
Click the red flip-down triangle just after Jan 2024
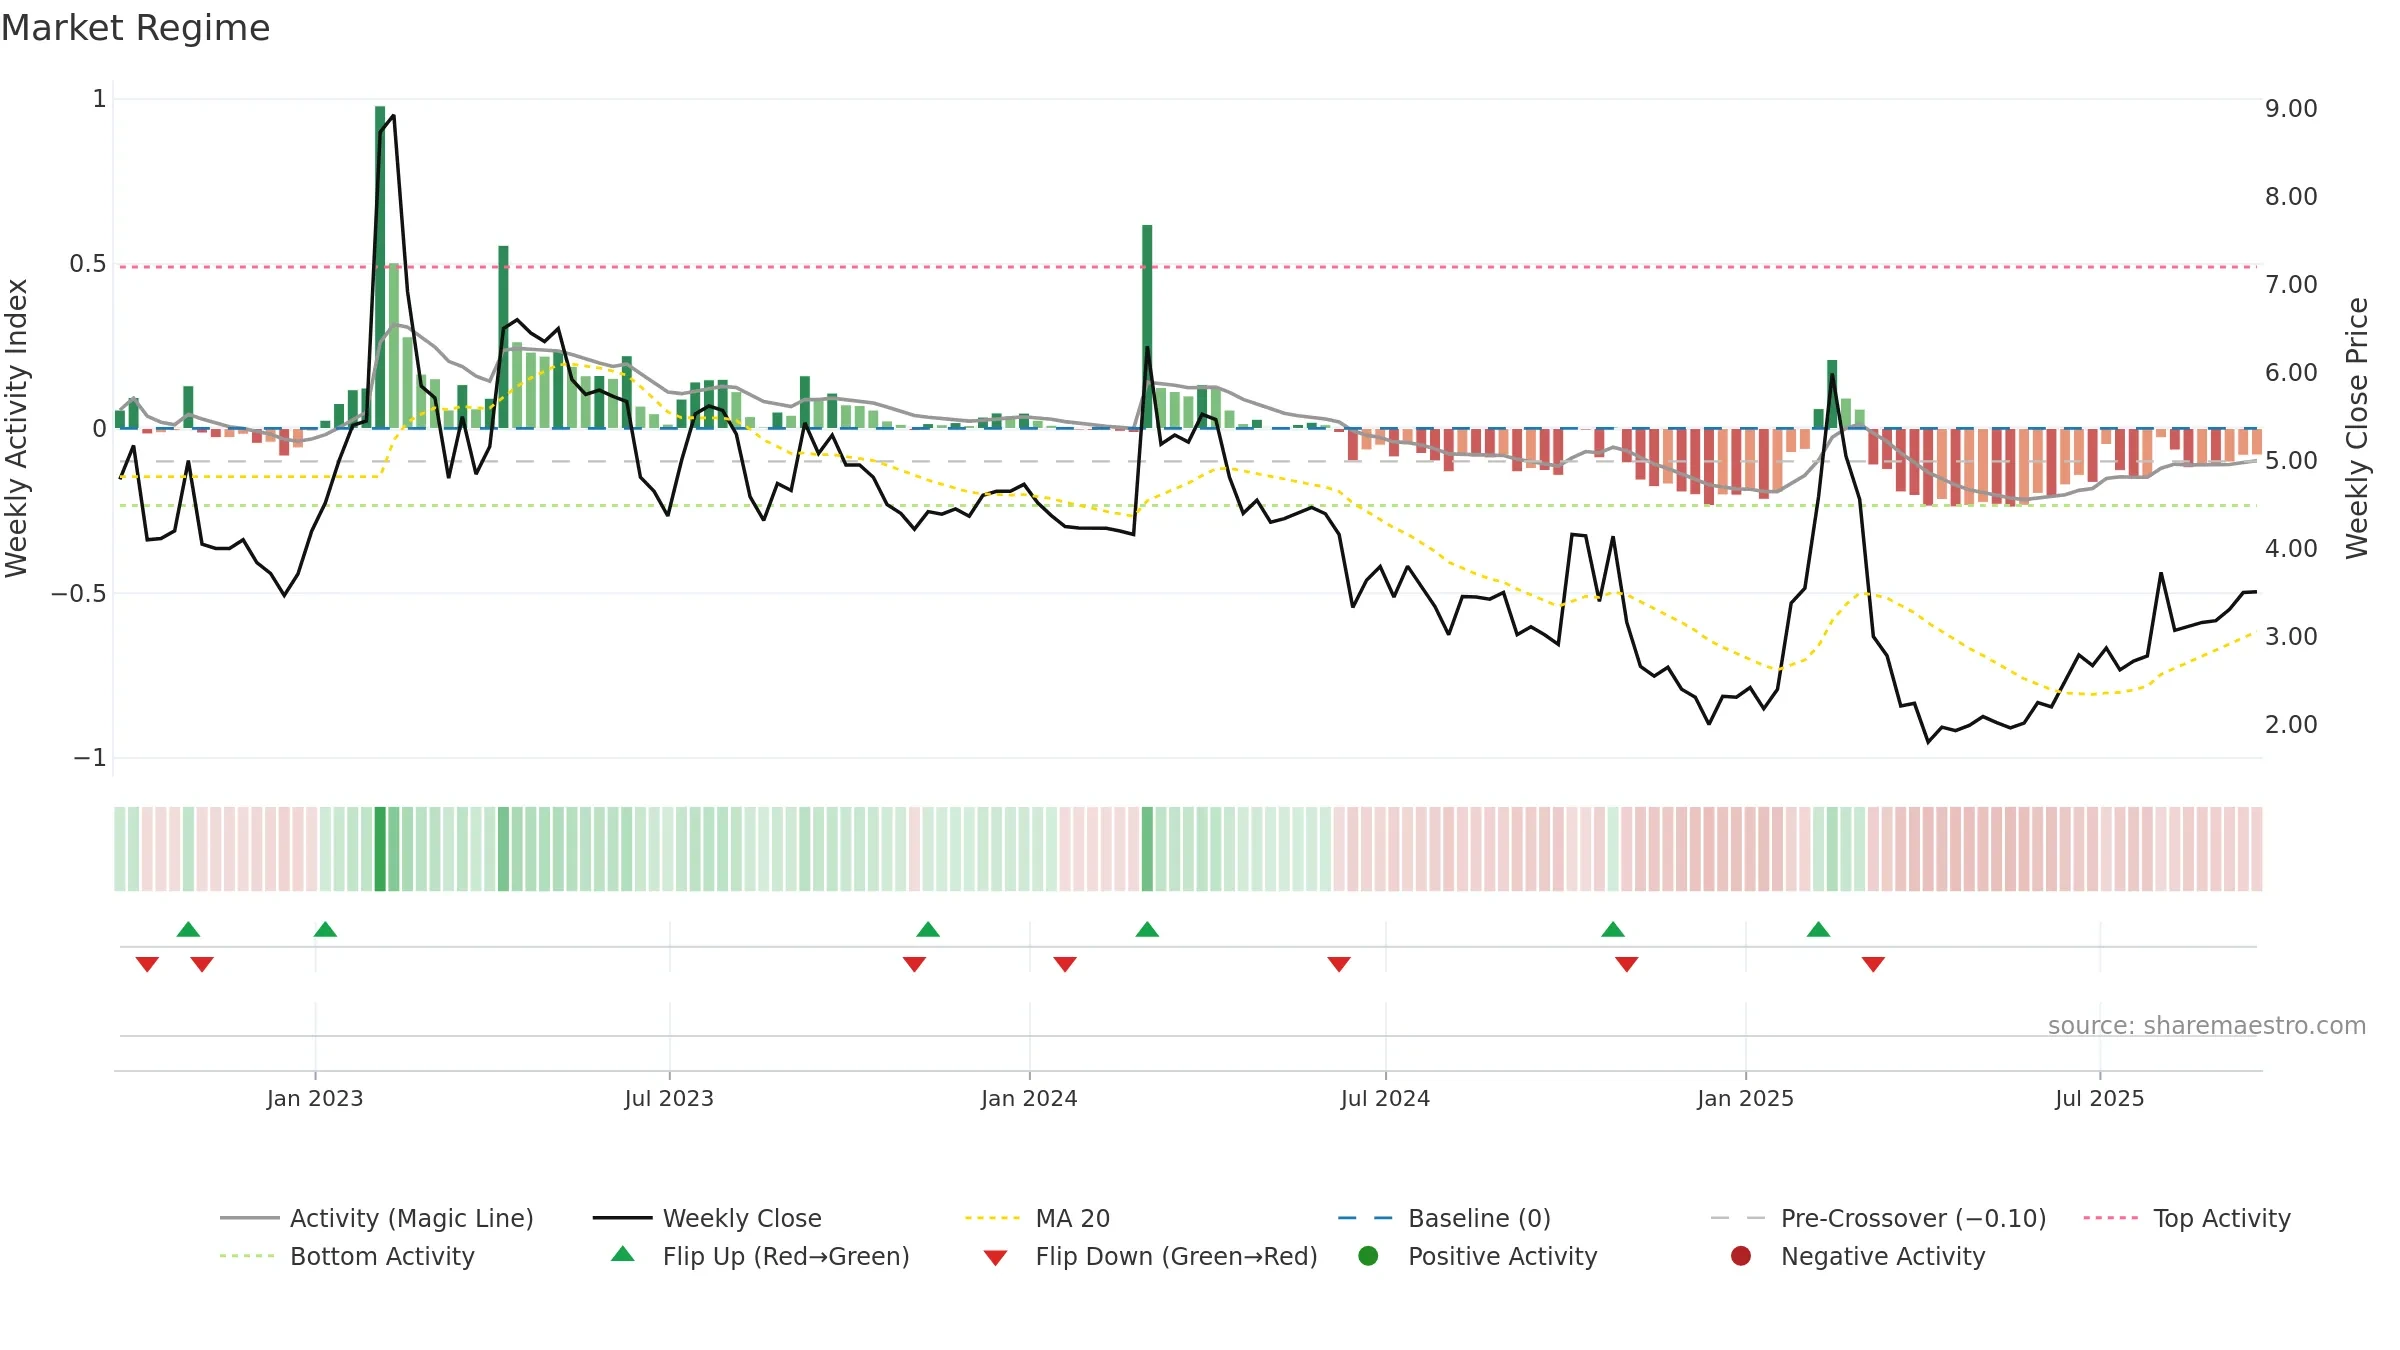tap(1065, 964)
